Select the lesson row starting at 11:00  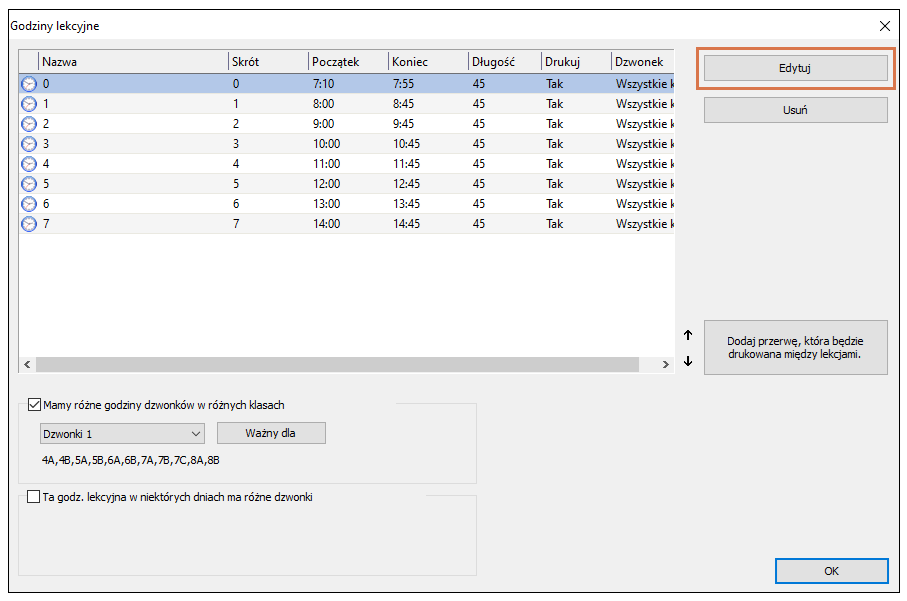tap(346, 164)
